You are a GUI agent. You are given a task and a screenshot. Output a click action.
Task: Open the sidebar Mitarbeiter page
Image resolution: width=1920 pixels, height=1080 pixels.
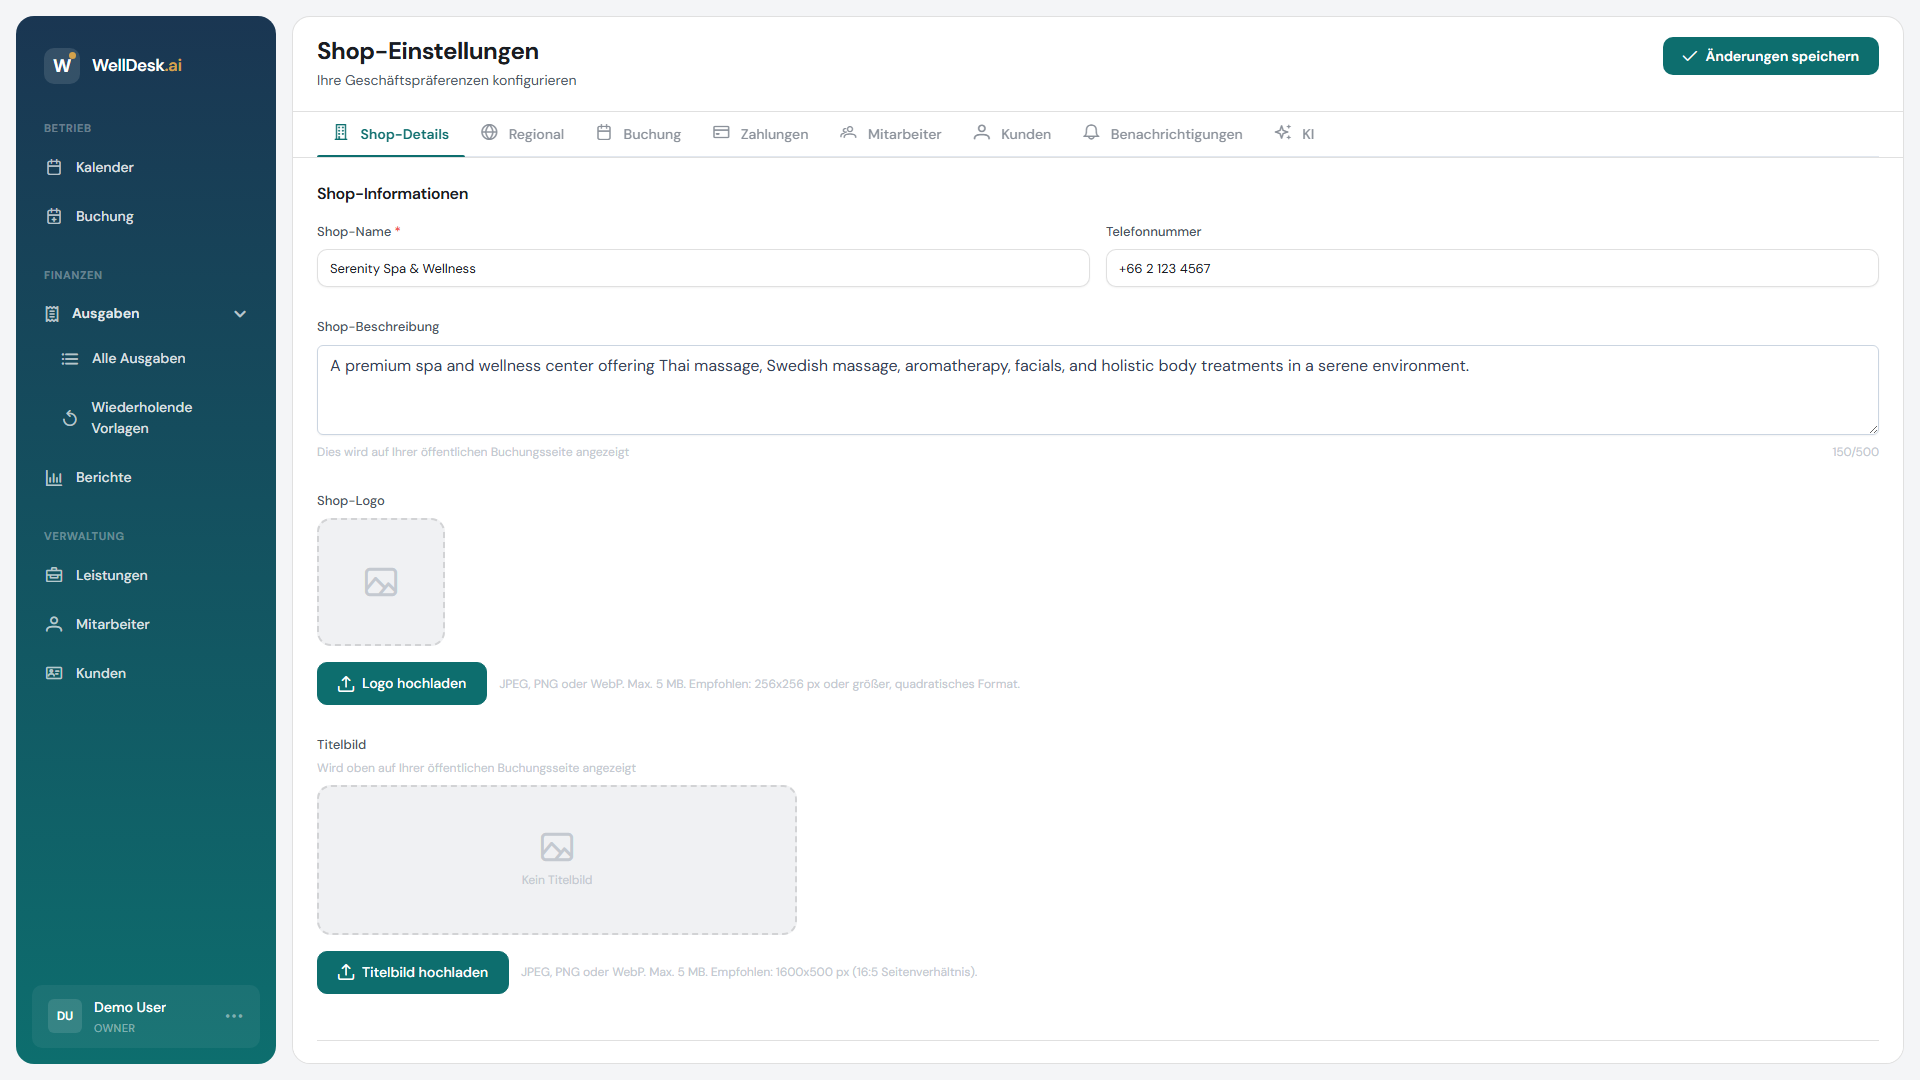(x=112, y=624)
